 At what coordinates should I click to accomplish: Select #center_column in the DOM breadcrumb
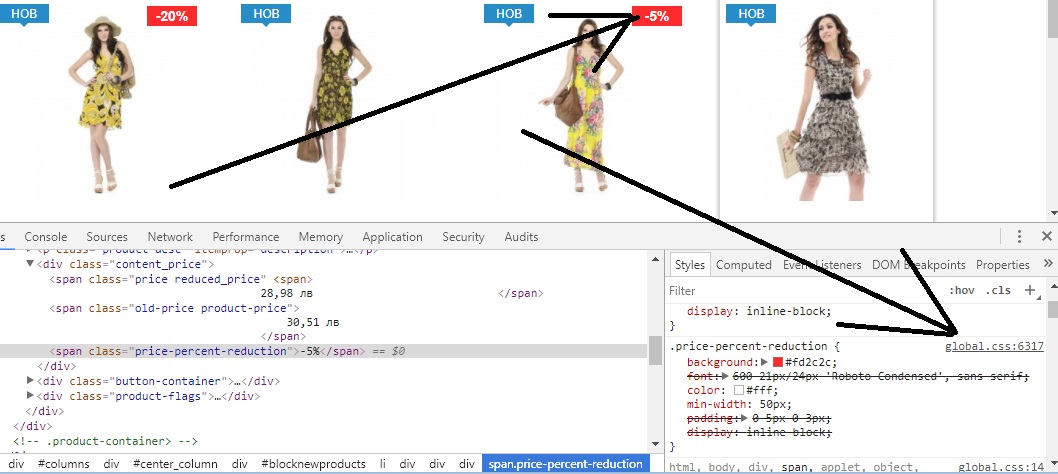(175, 464)
